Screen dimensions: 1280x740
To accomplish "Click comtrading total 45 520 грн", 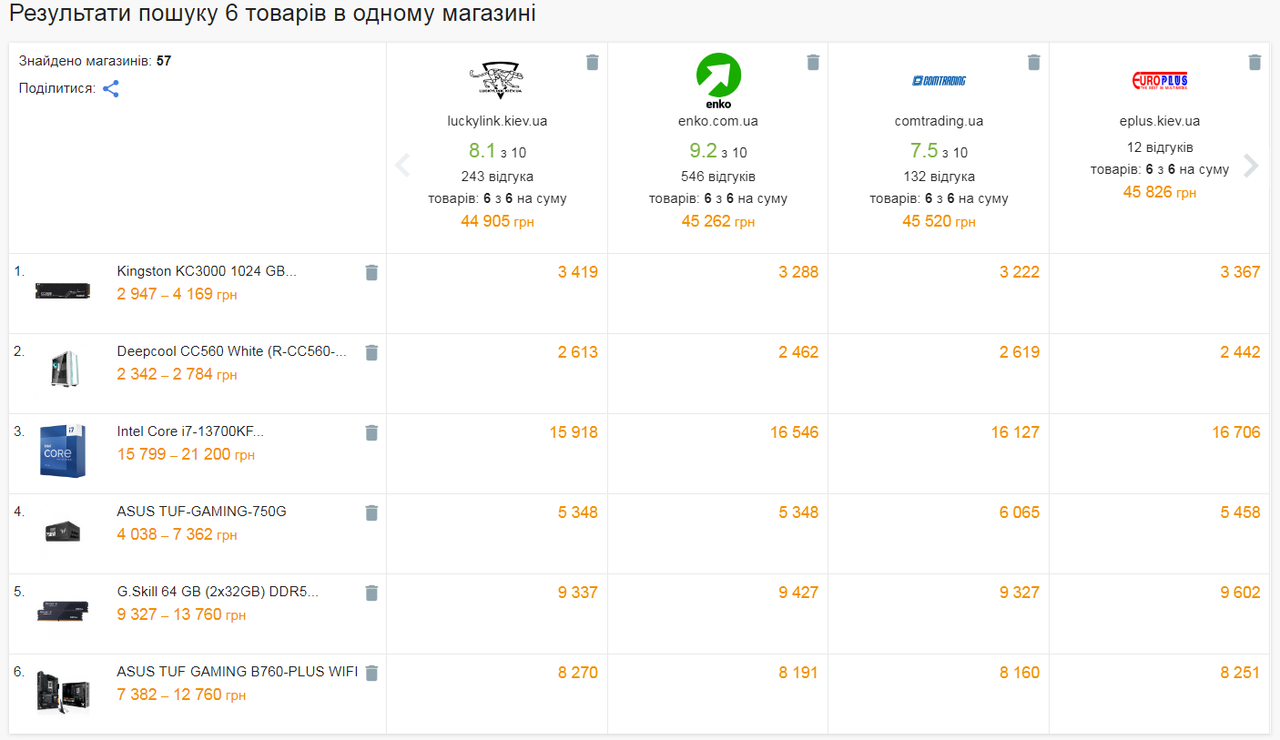I will [939, 221].
